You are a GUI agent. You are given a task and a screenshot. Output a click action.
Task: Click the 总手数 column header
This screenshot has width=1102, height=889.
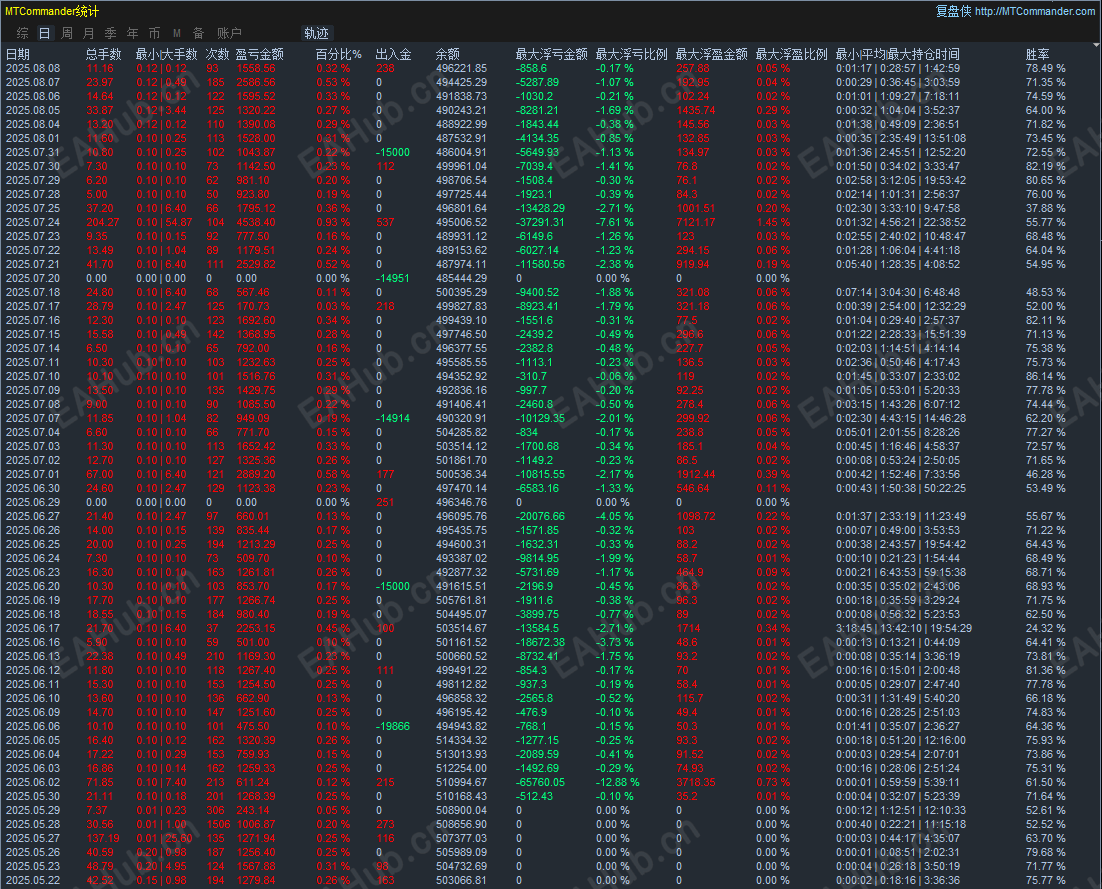click(x=103, y=54)
